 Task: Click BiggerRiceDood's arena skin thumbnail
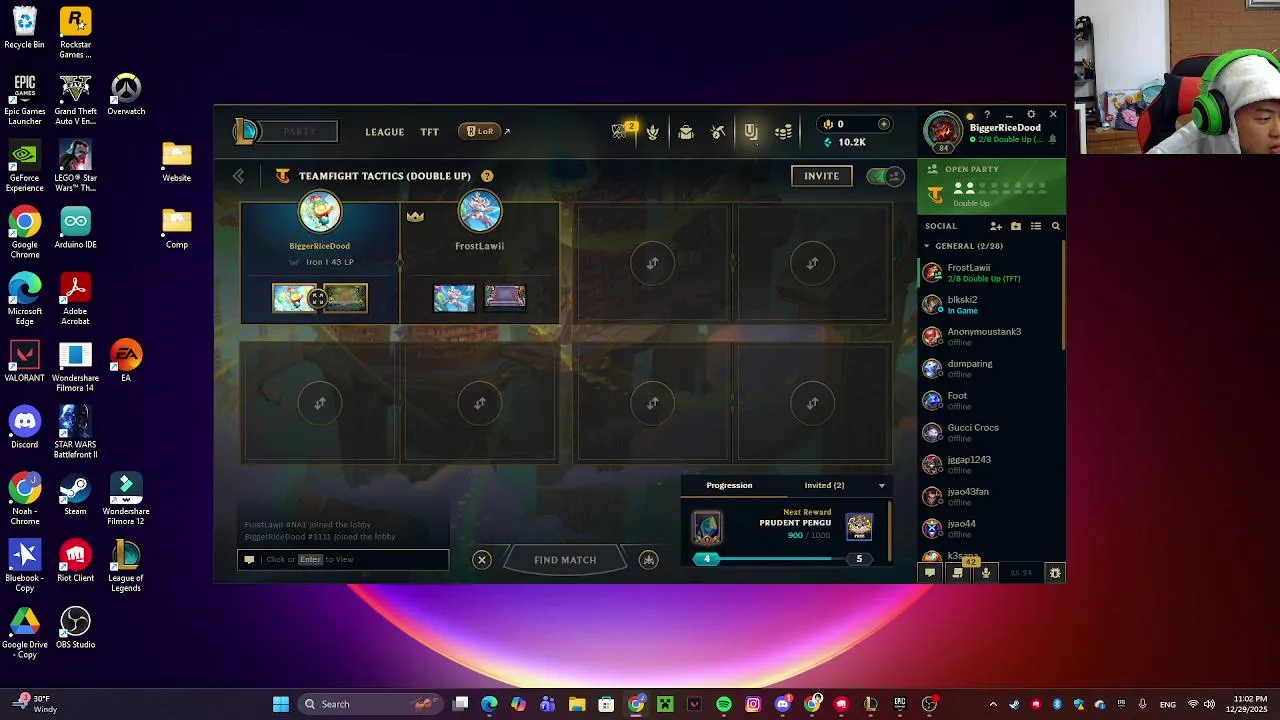[344, 298]
